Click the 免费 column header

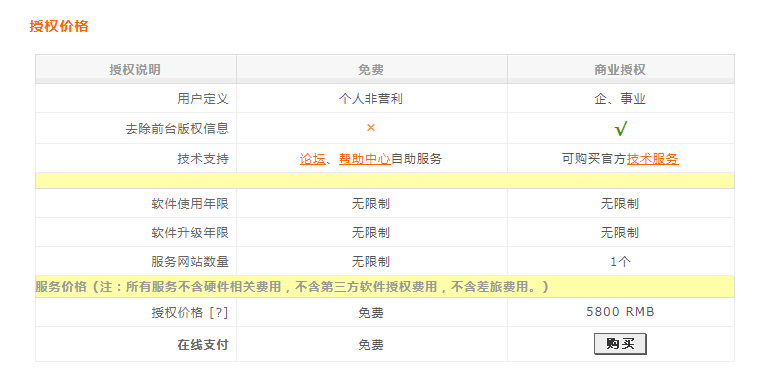pos(371,70)
